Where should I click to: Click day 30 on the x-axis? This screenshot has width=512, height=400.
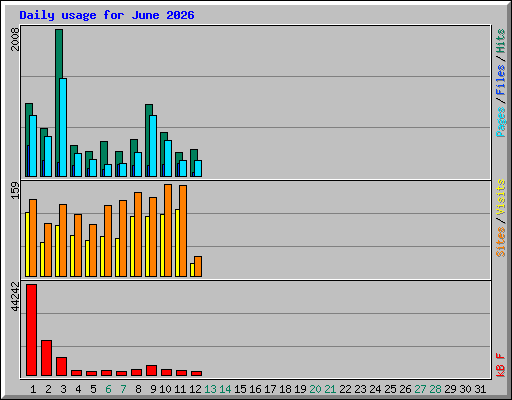465,389
